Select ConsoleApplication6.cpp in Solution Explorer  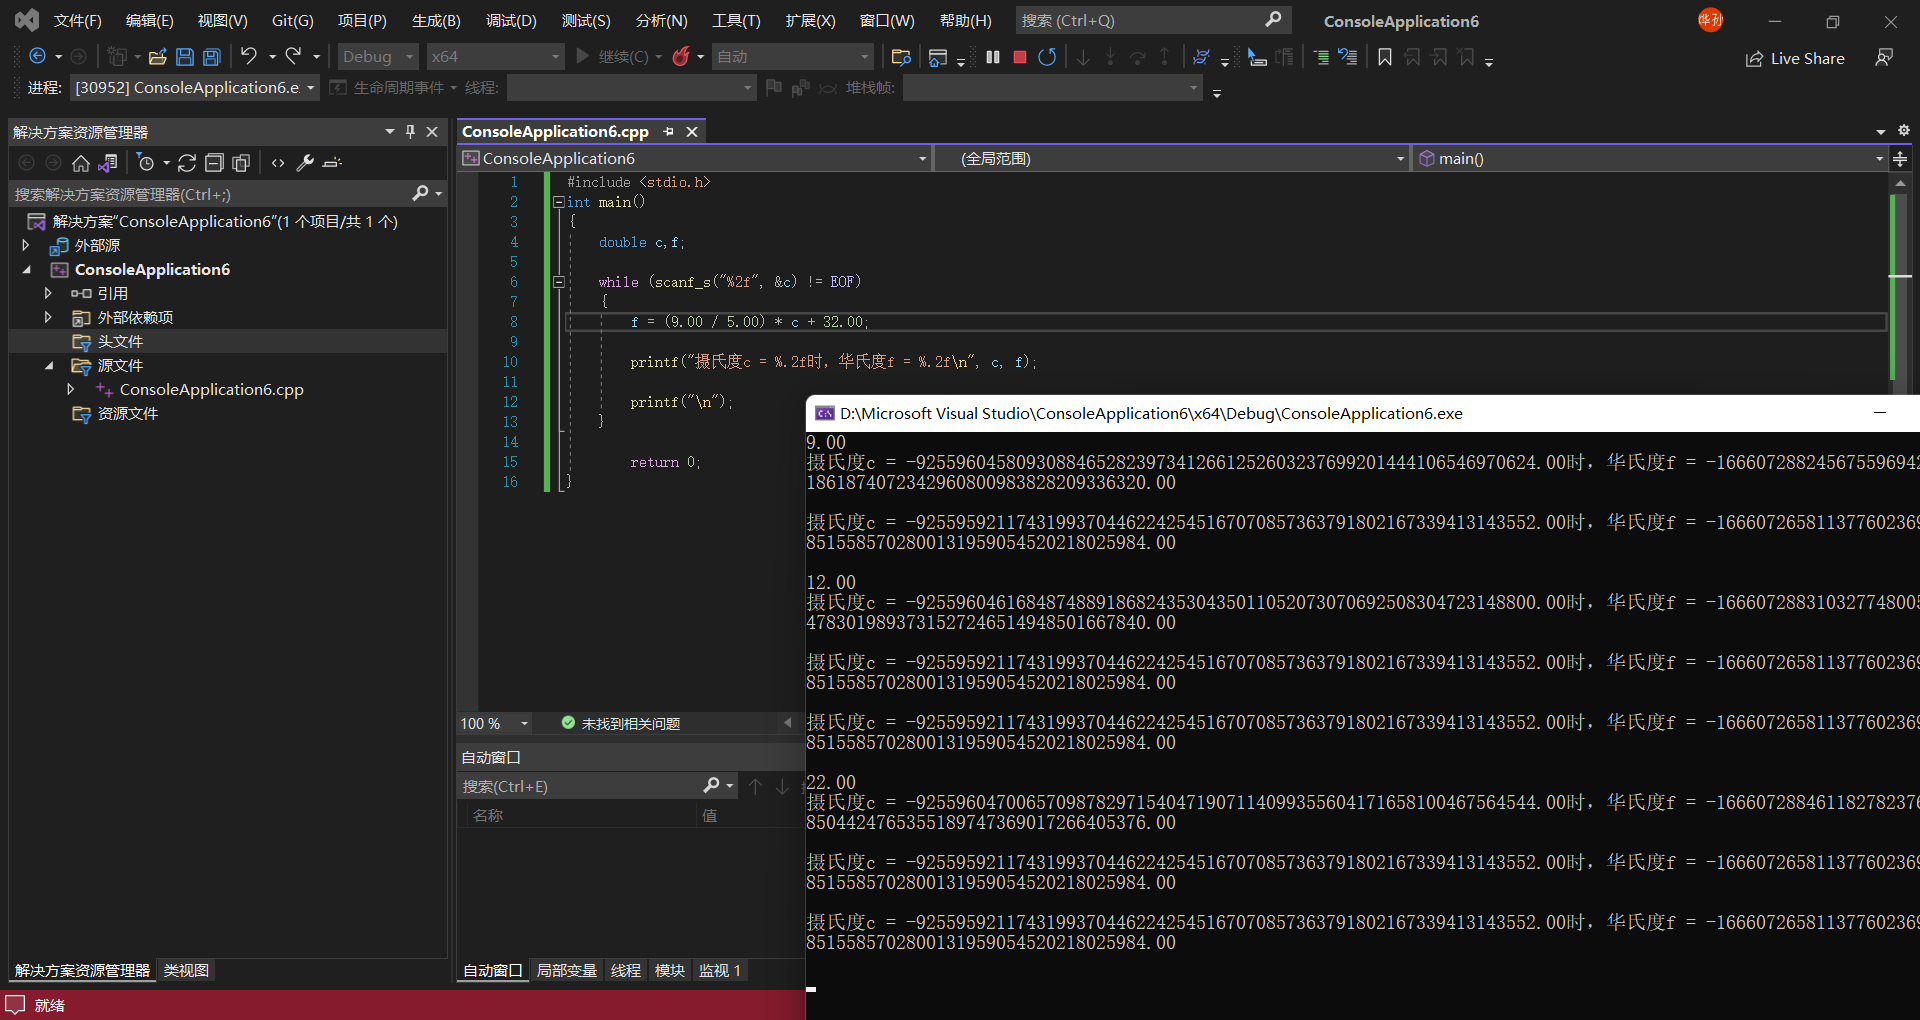pos(211,390)
